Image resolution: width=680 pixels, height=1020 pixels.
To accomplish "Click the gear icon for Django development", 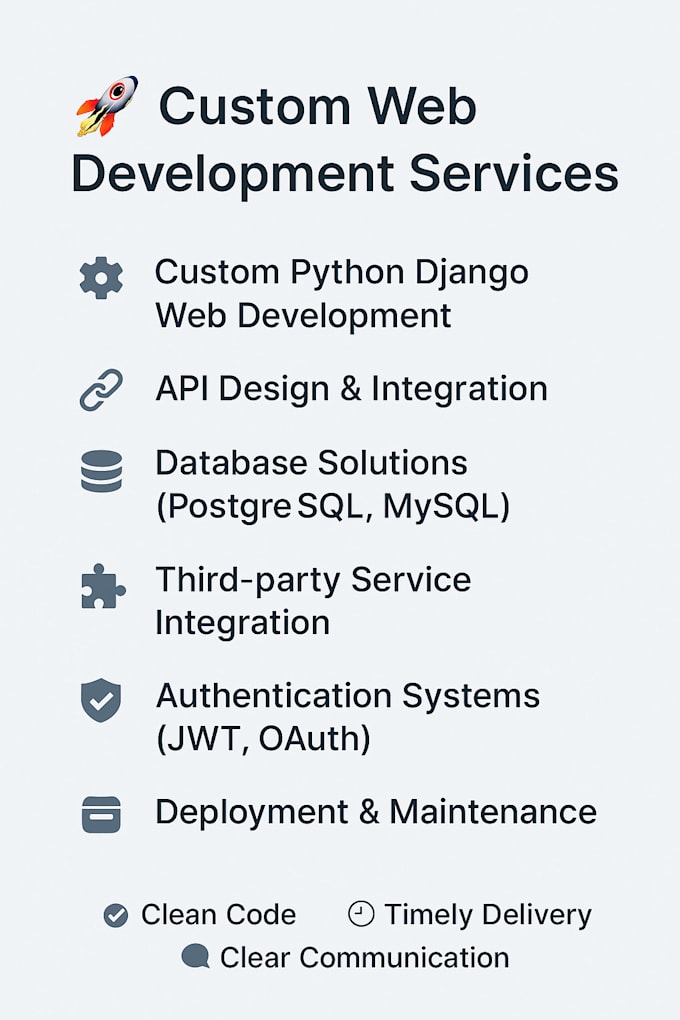I will [101, 278].
